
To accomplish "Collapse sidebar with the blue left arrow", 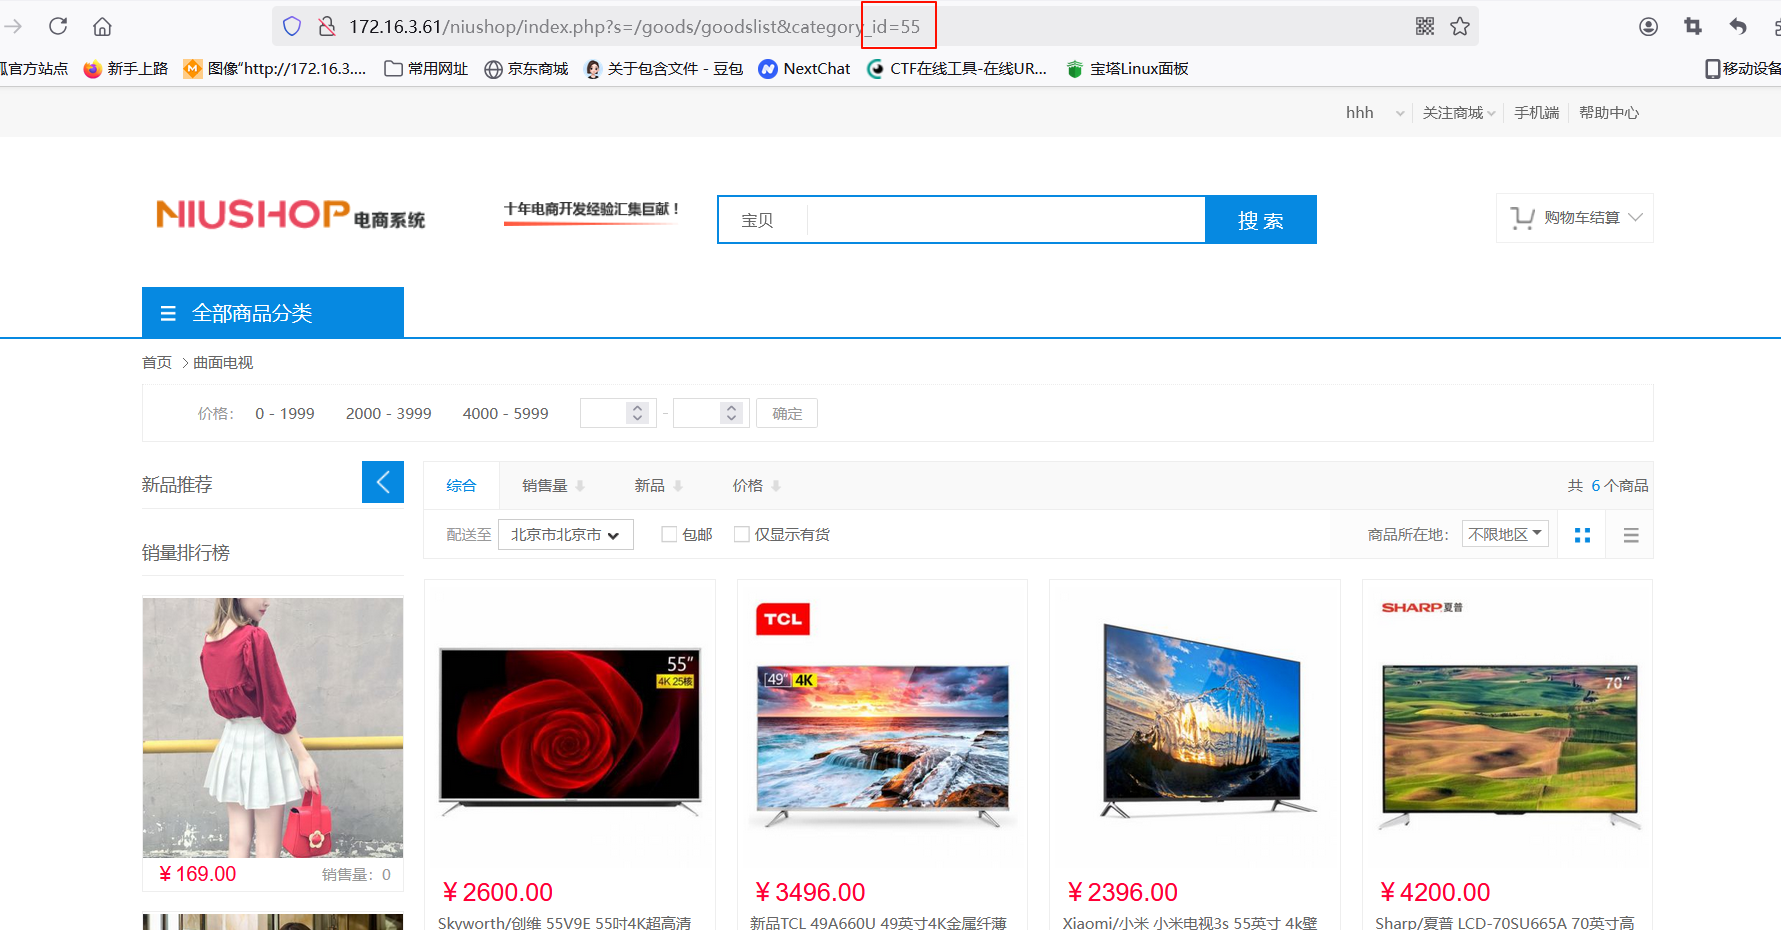I will click(383, 482).
